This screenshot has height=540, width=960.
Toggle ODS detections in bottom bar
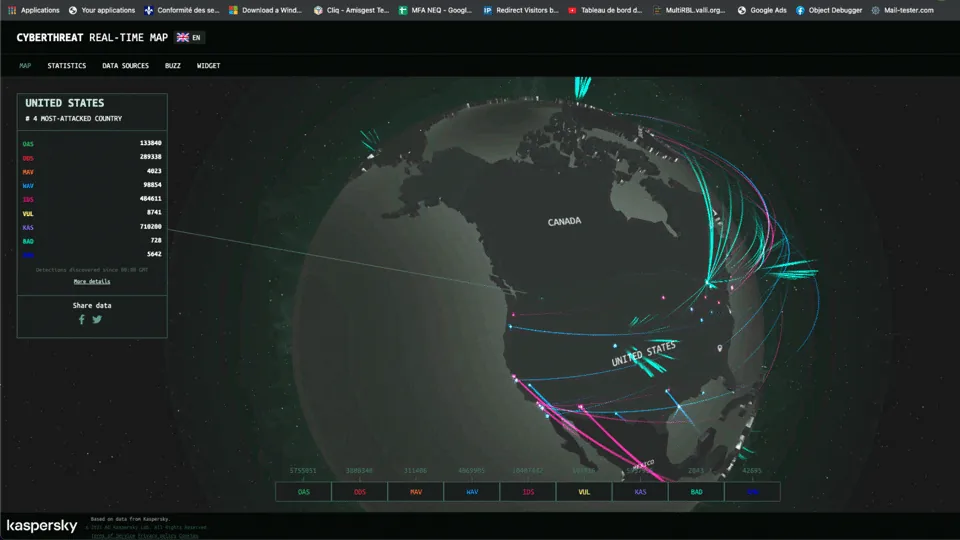tap(359, 492)
